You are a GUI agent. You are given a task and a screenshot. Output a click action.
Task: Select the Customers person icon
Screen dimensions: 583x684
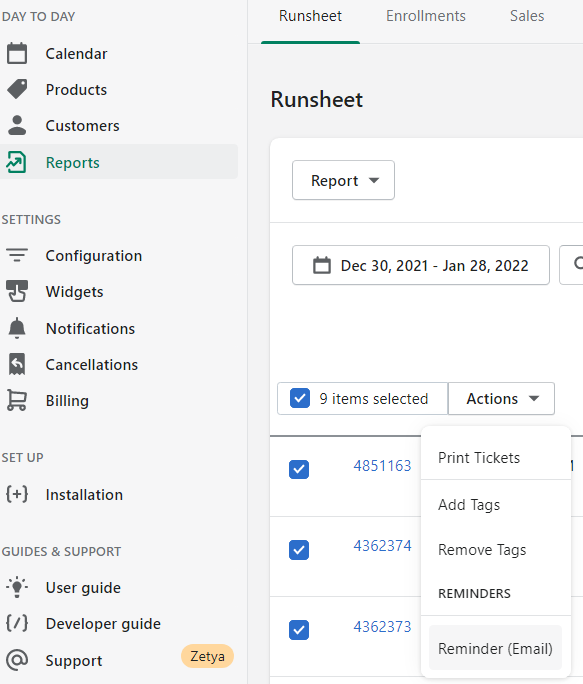17,125
